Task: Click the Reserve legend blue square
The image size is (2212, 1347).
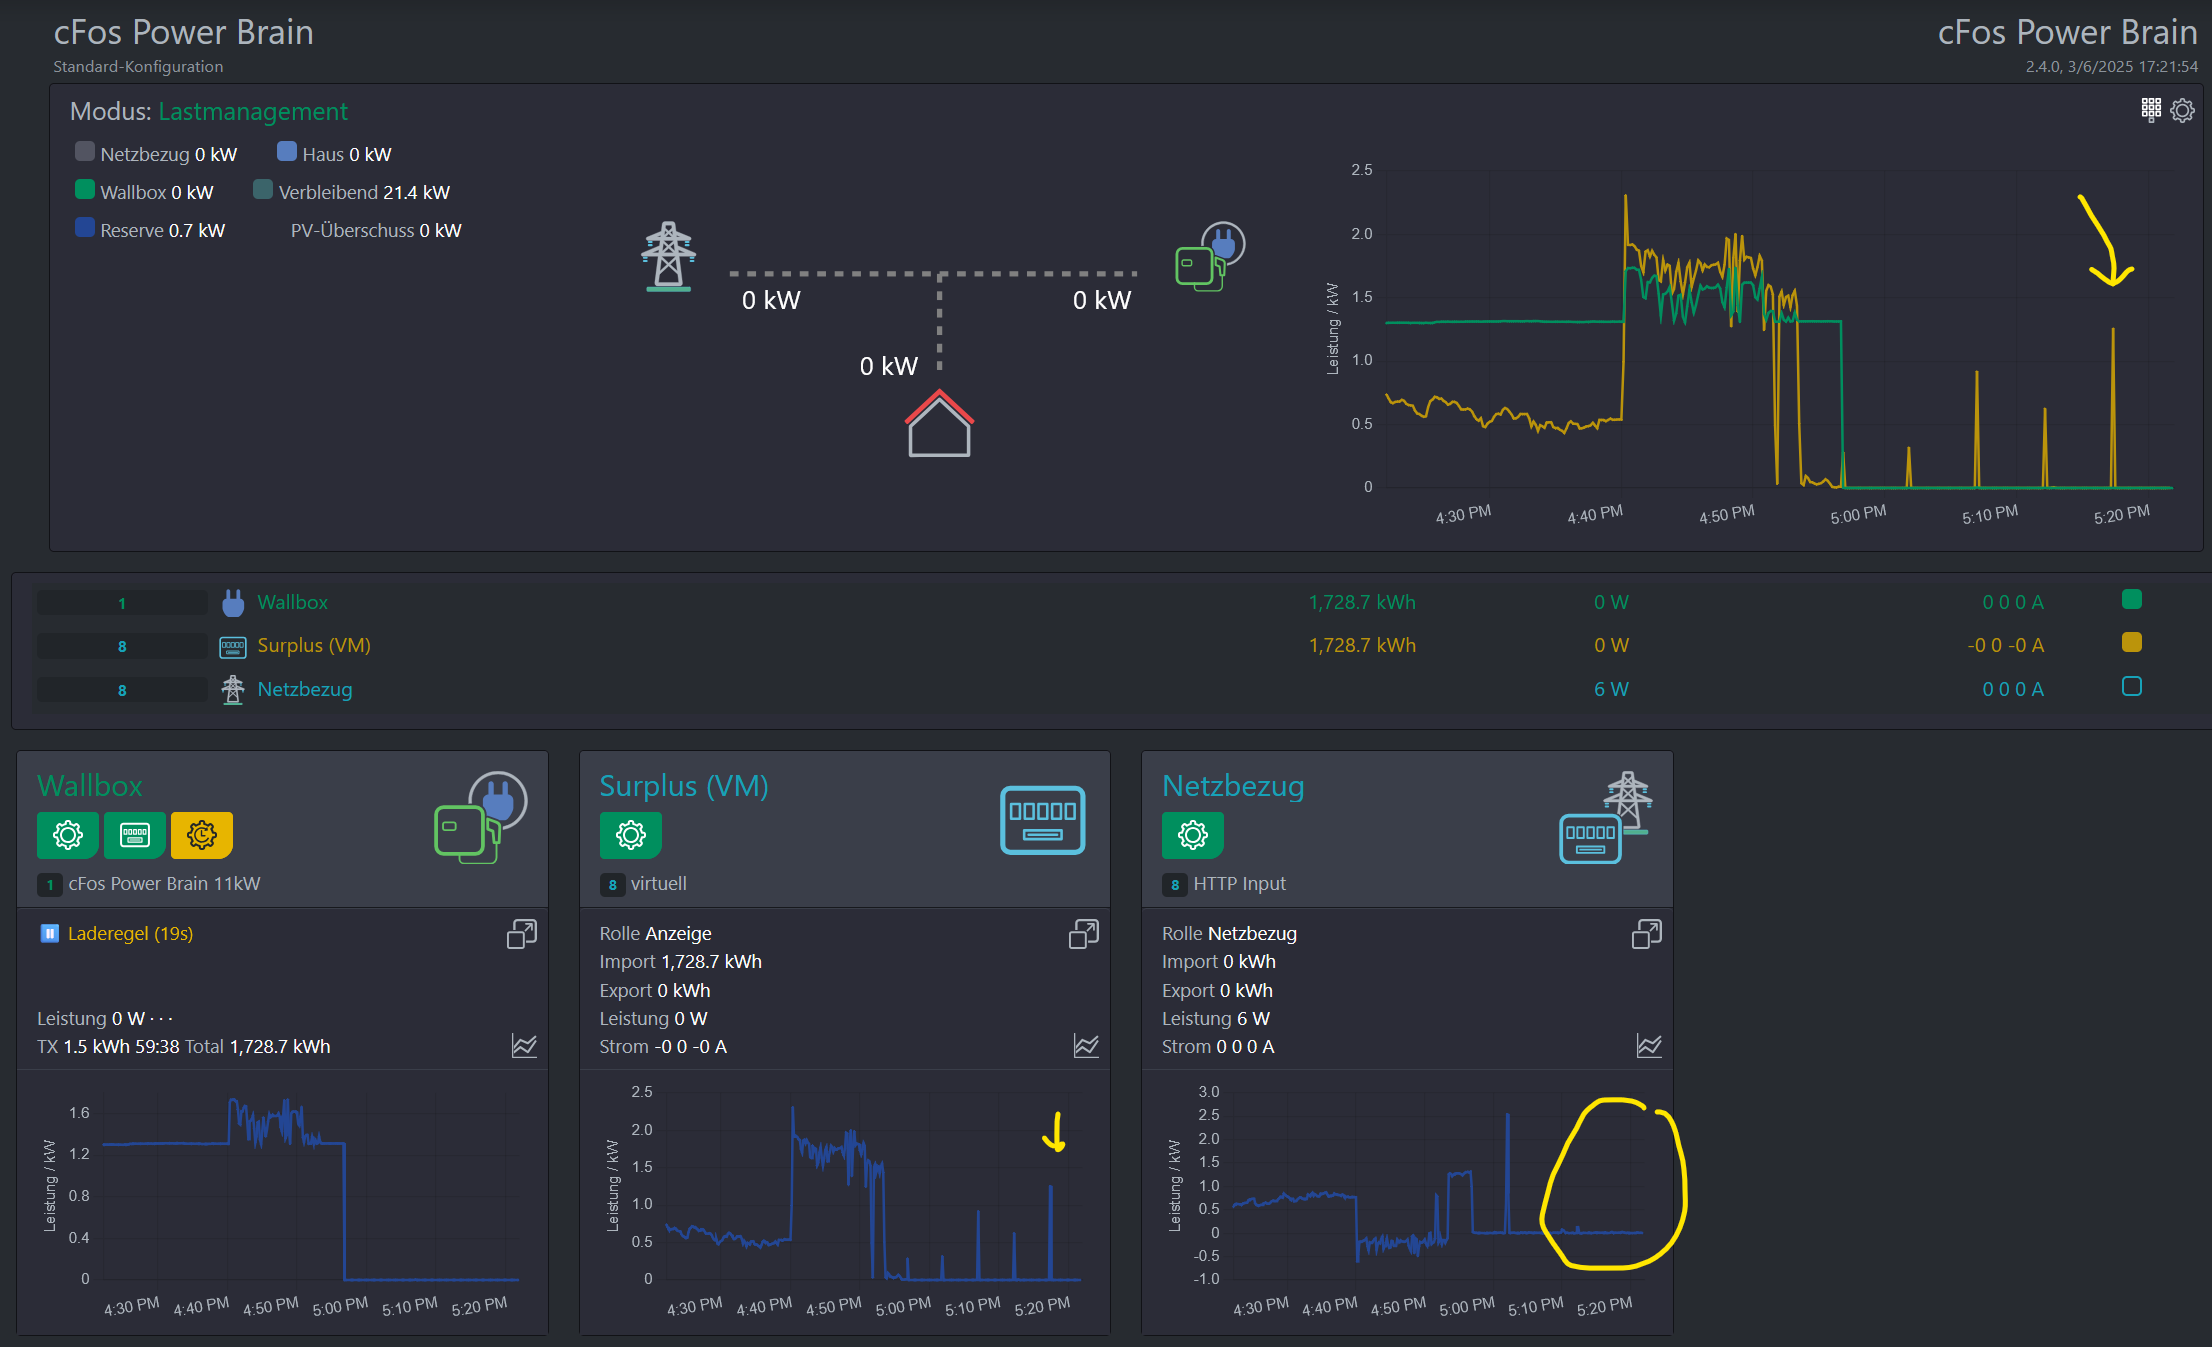Action: point(85,227)
